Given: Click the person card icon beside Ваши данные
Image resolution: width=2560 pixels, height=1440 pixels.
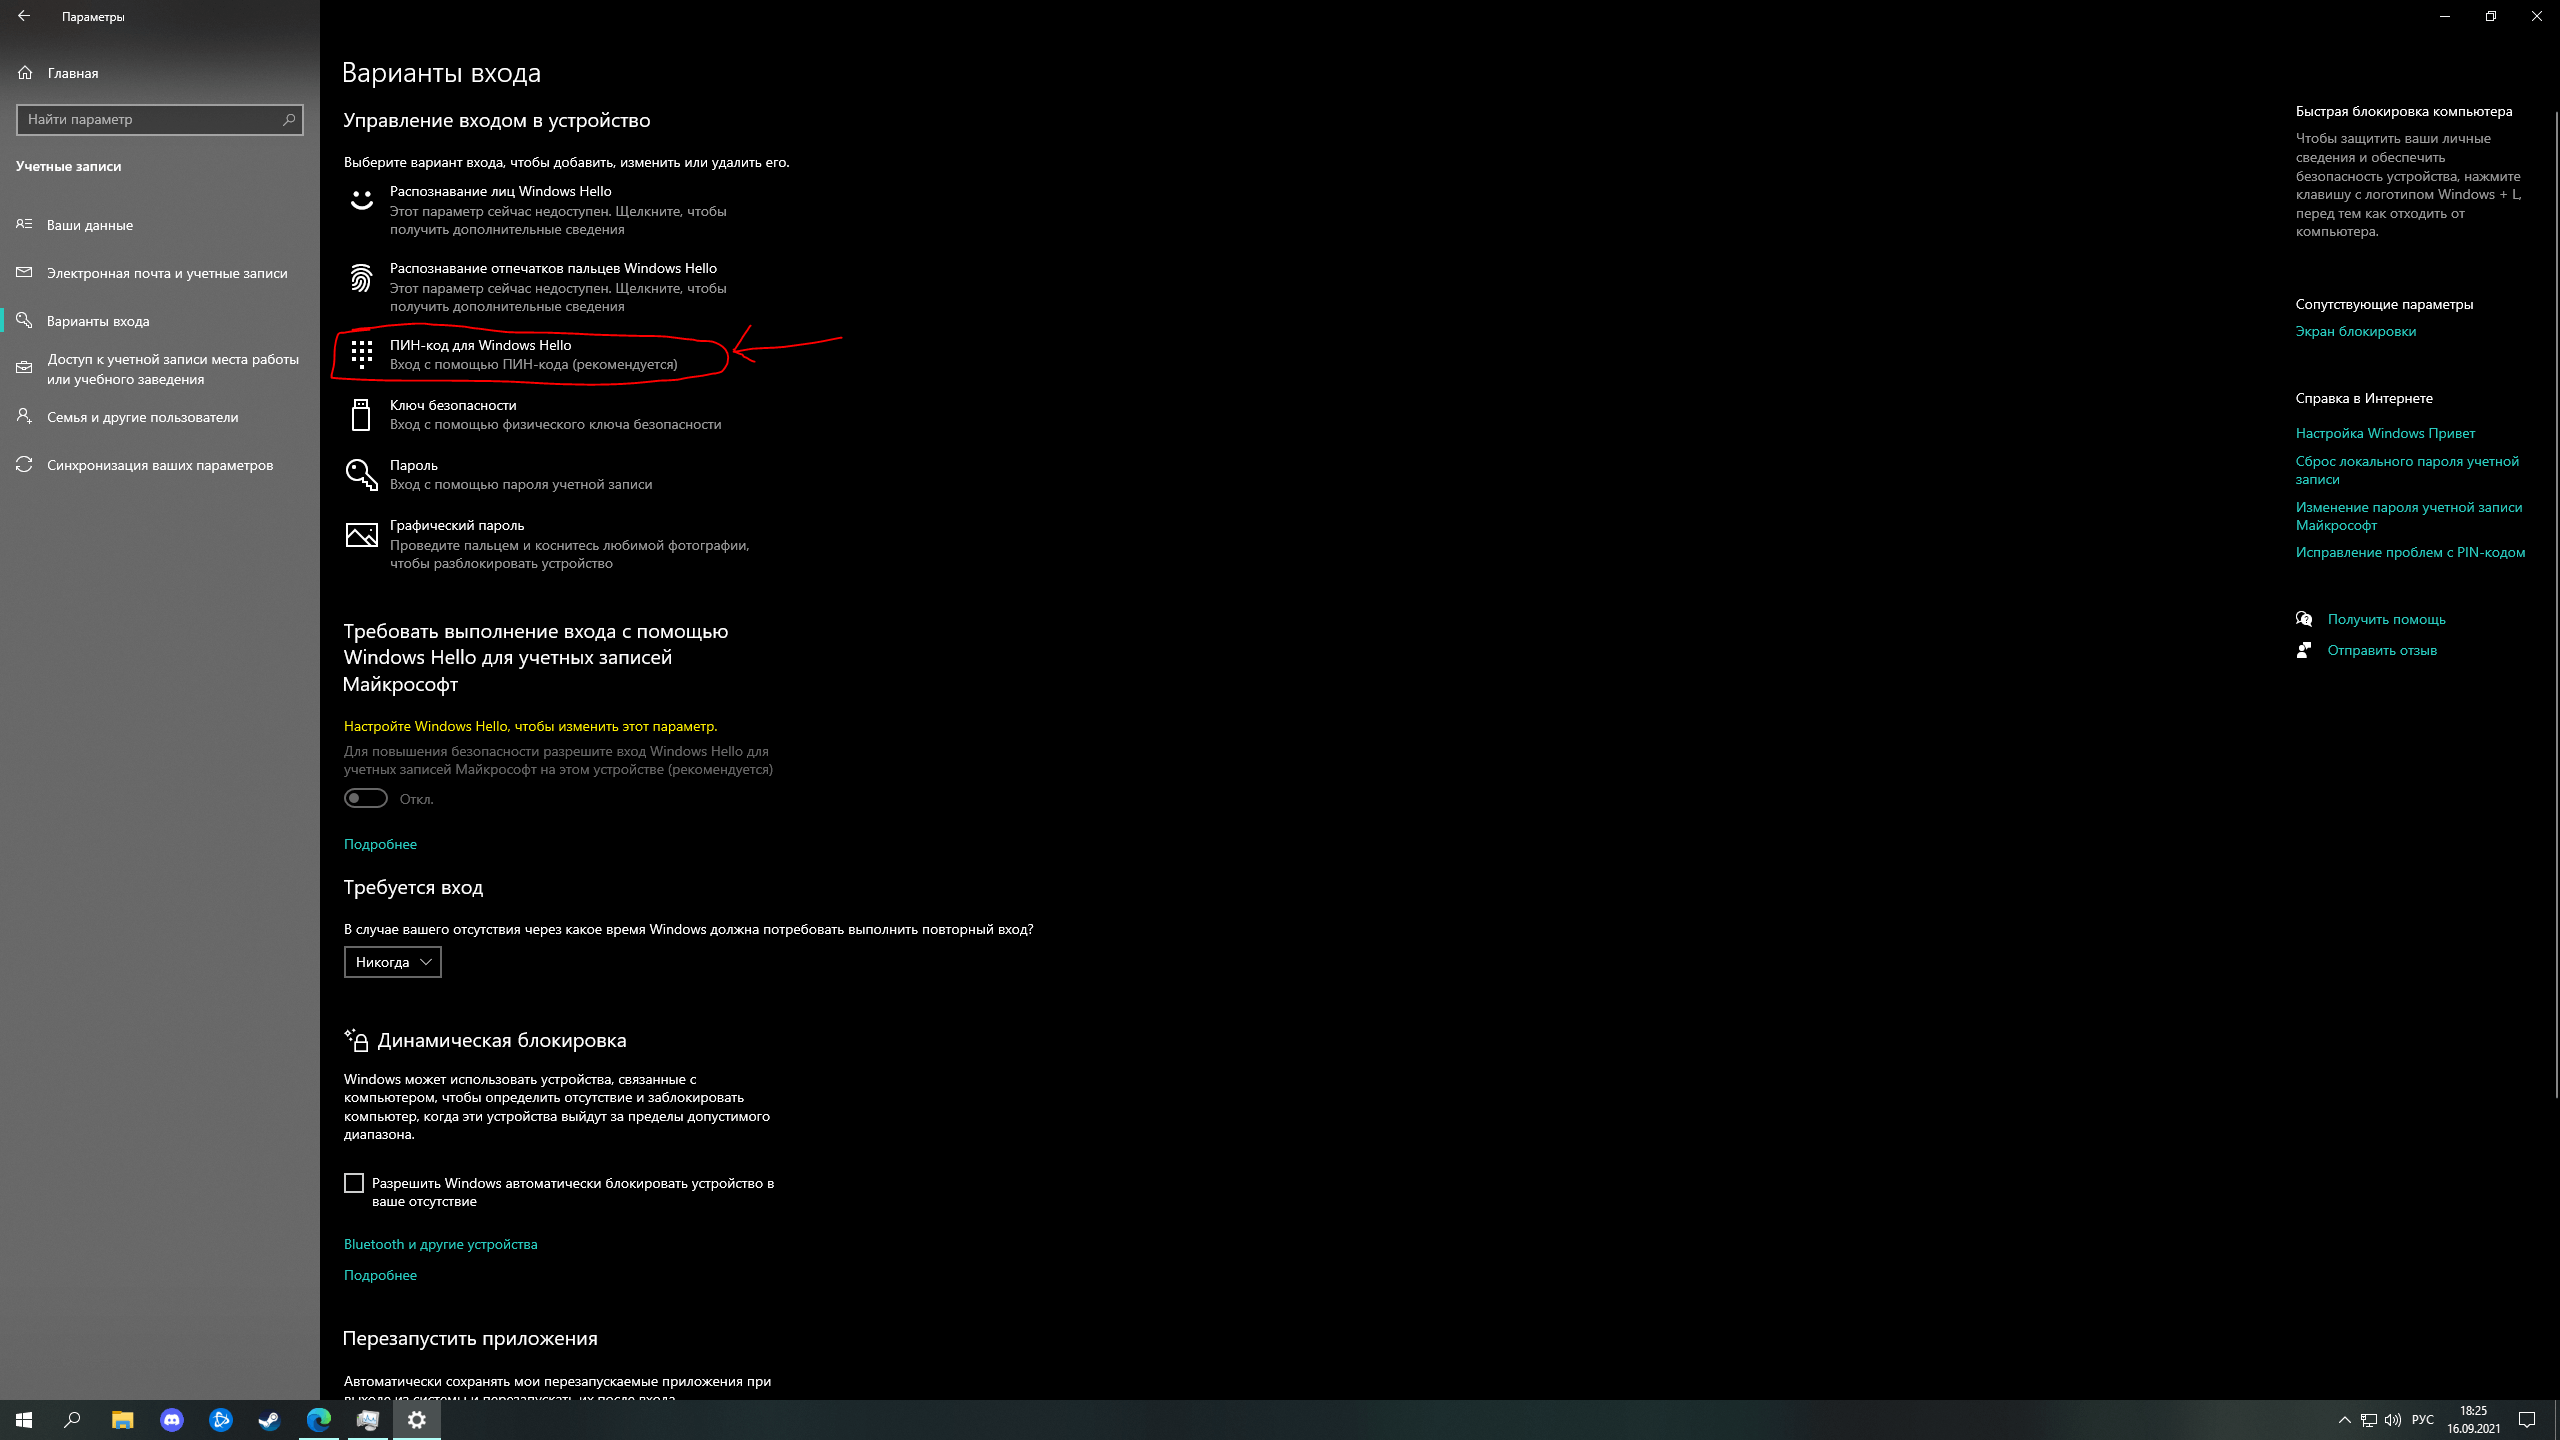Looking at the screenshot, I should point(25,224).
